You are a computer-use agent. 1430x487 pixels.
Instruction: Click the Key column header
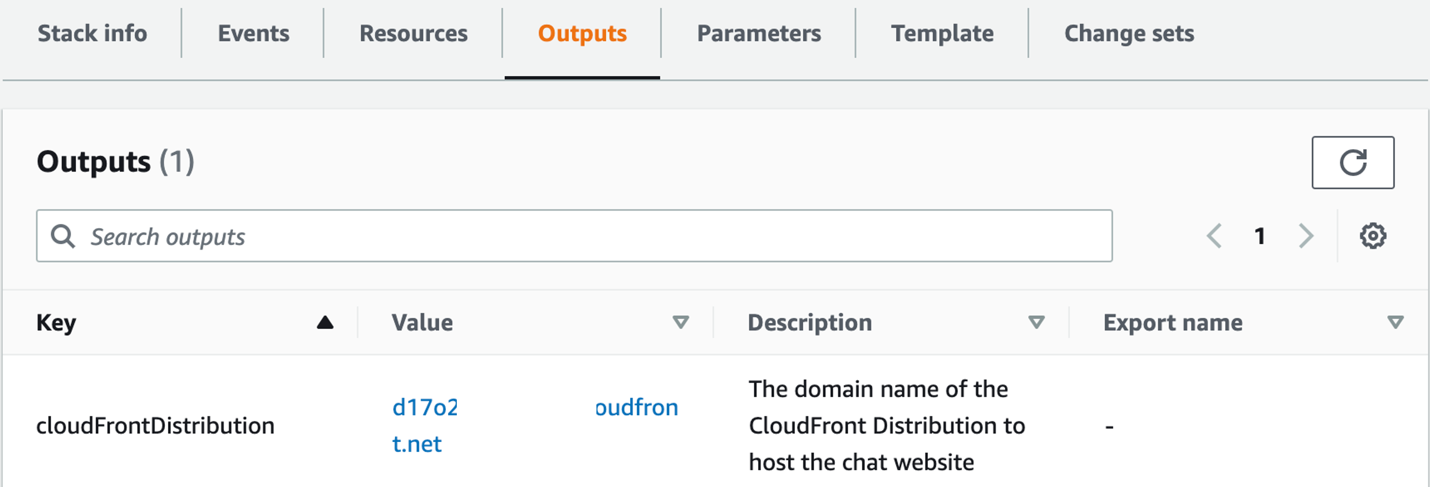(57, 322)
